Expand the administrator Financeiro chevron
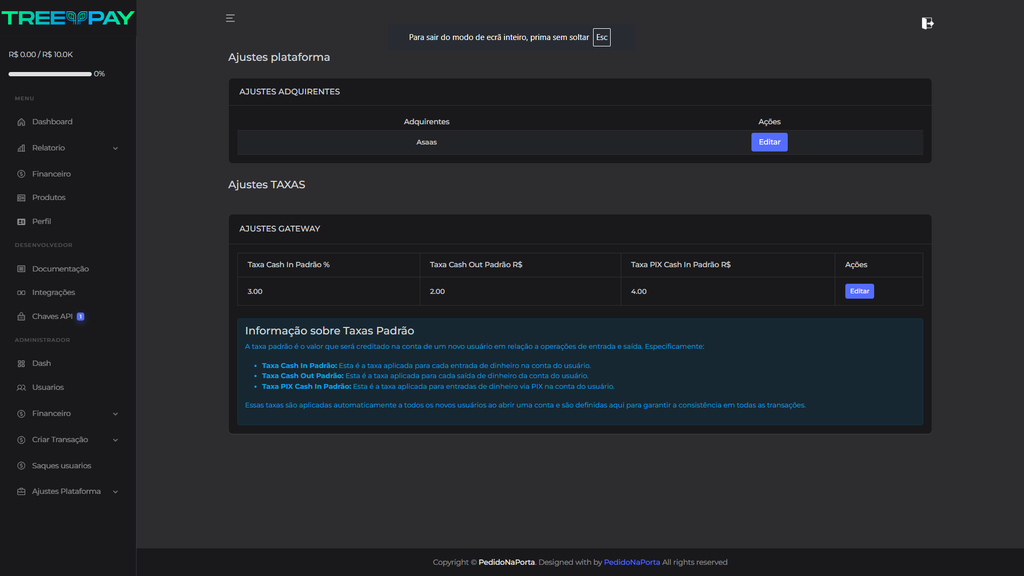The width and height of the screenshot is (1024, 576). [115, 414]
